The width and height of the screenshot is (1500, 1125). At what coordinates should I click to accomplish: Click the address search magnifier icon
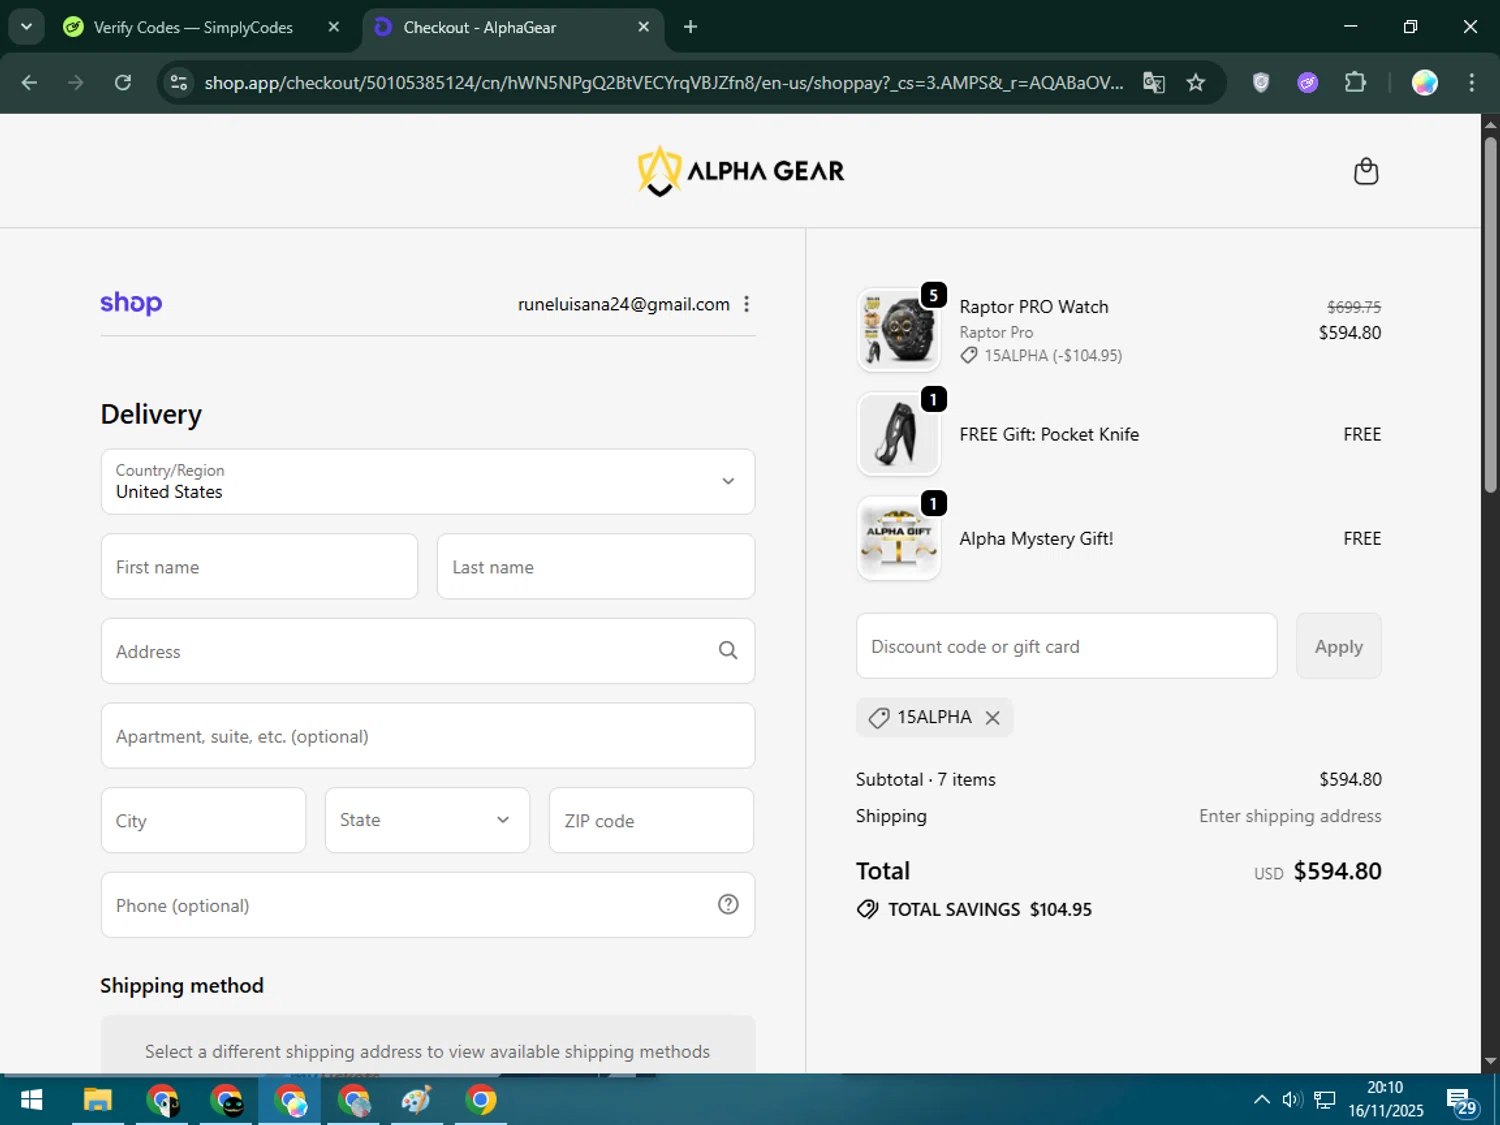click(728, 651)
